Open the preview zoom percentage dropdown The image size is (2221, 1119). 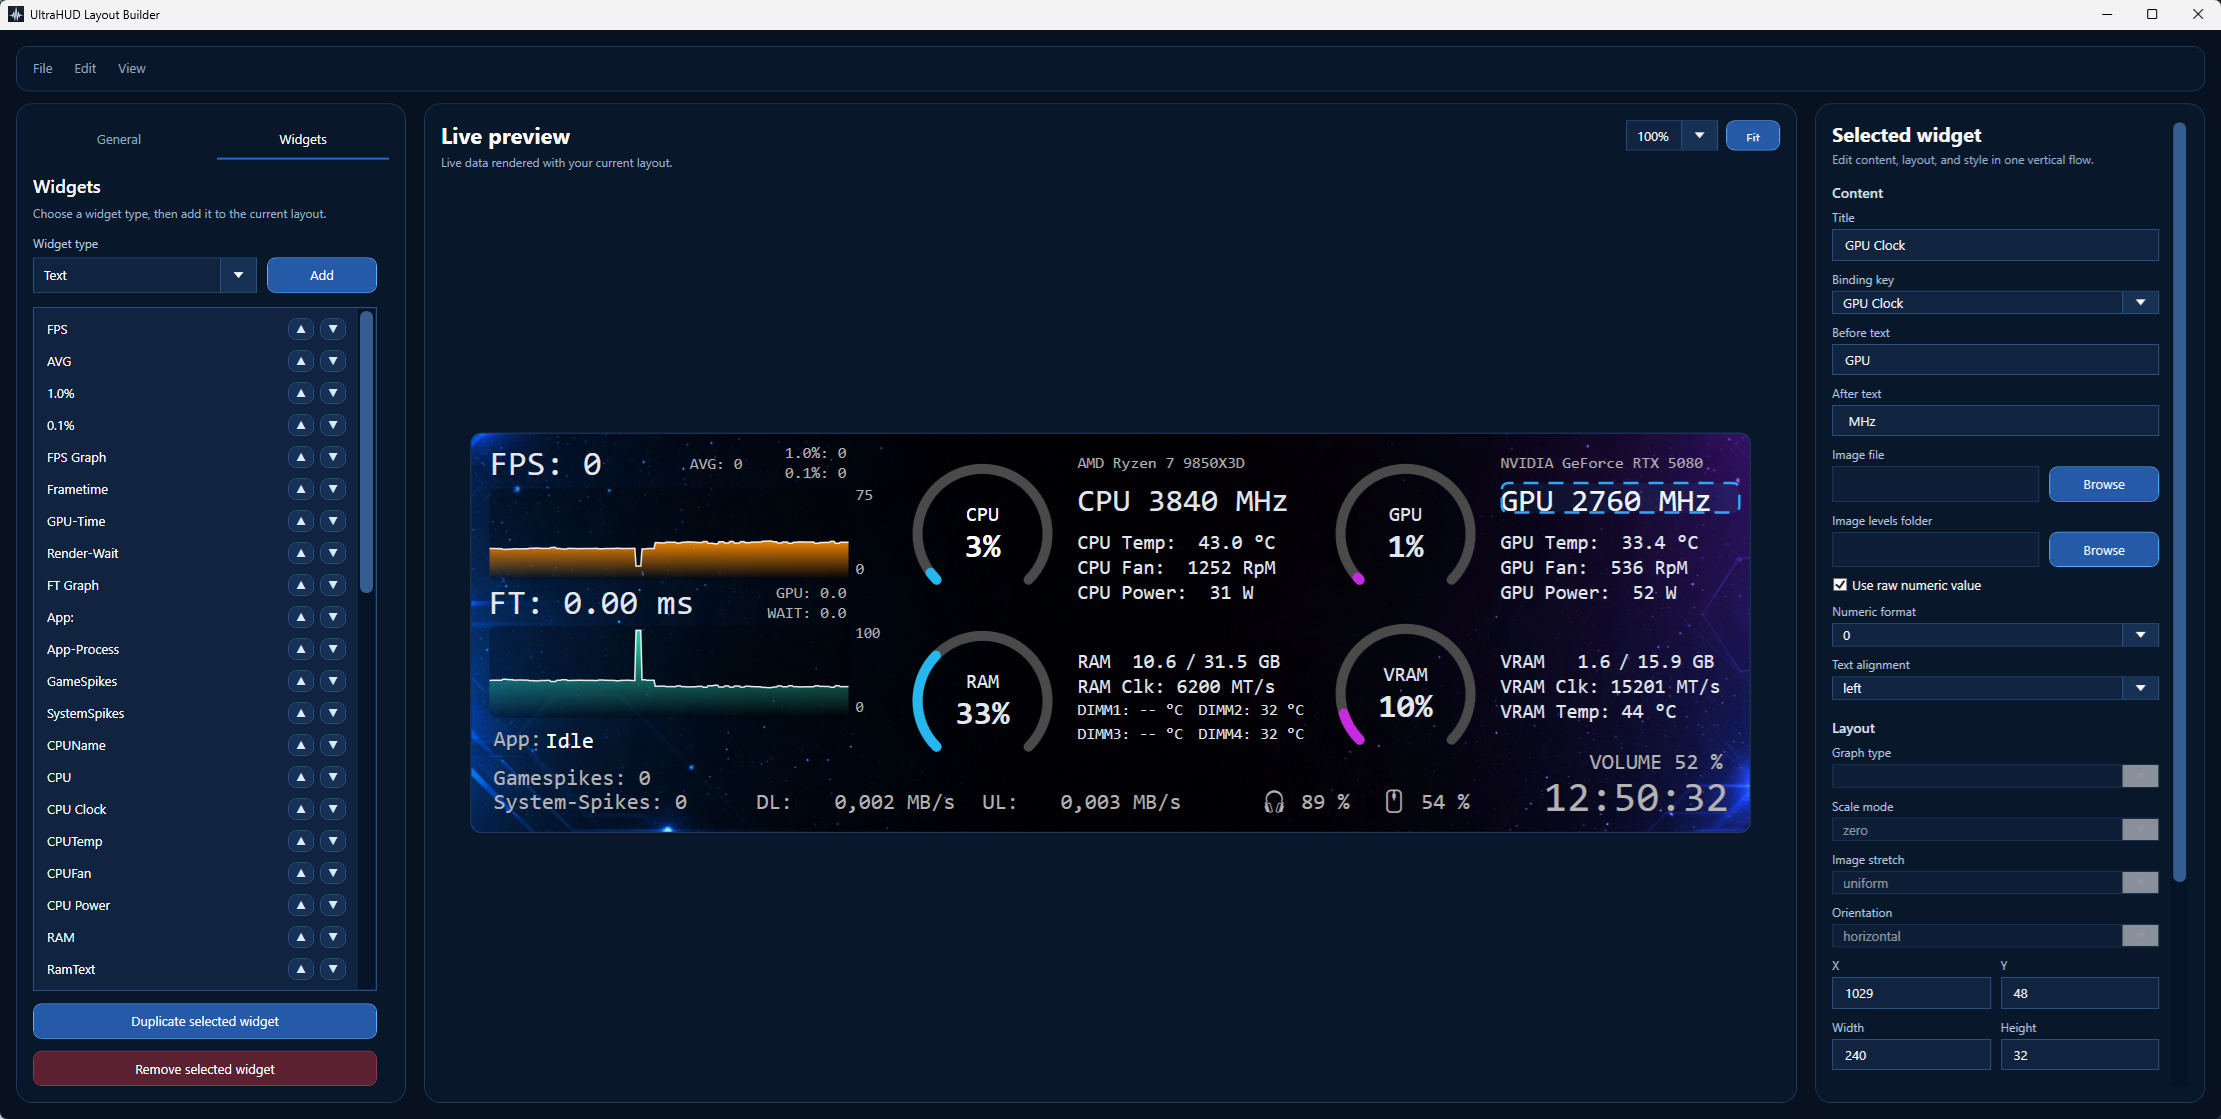(1699, 136)
